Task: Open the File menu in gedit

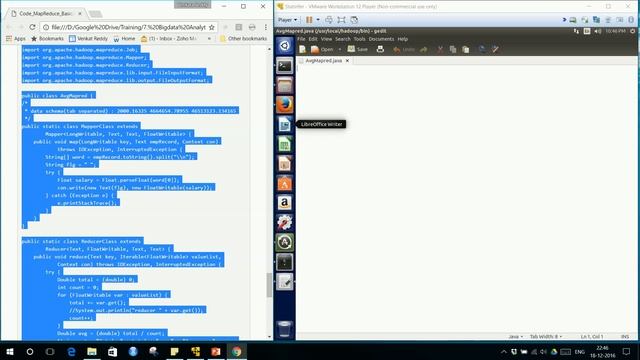Action: point(301,39)
